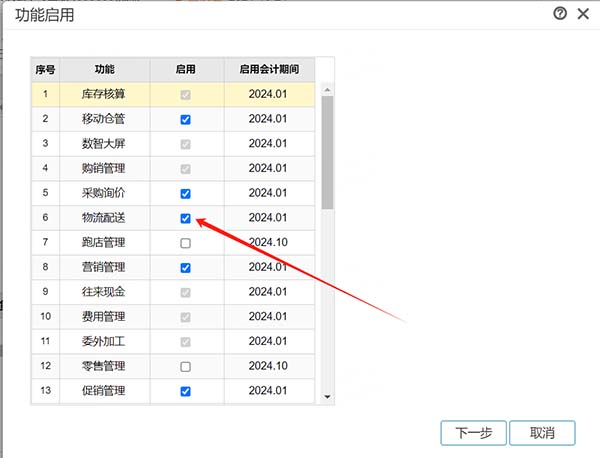Toggle the 促销管理 checkbox

click(185, 391)
